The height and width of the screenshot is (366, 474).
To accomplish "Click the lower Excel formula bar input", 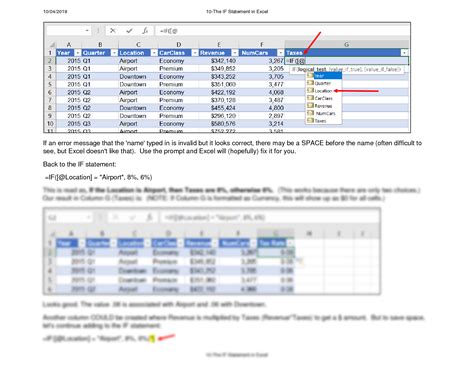I will (x=270, y=218).
